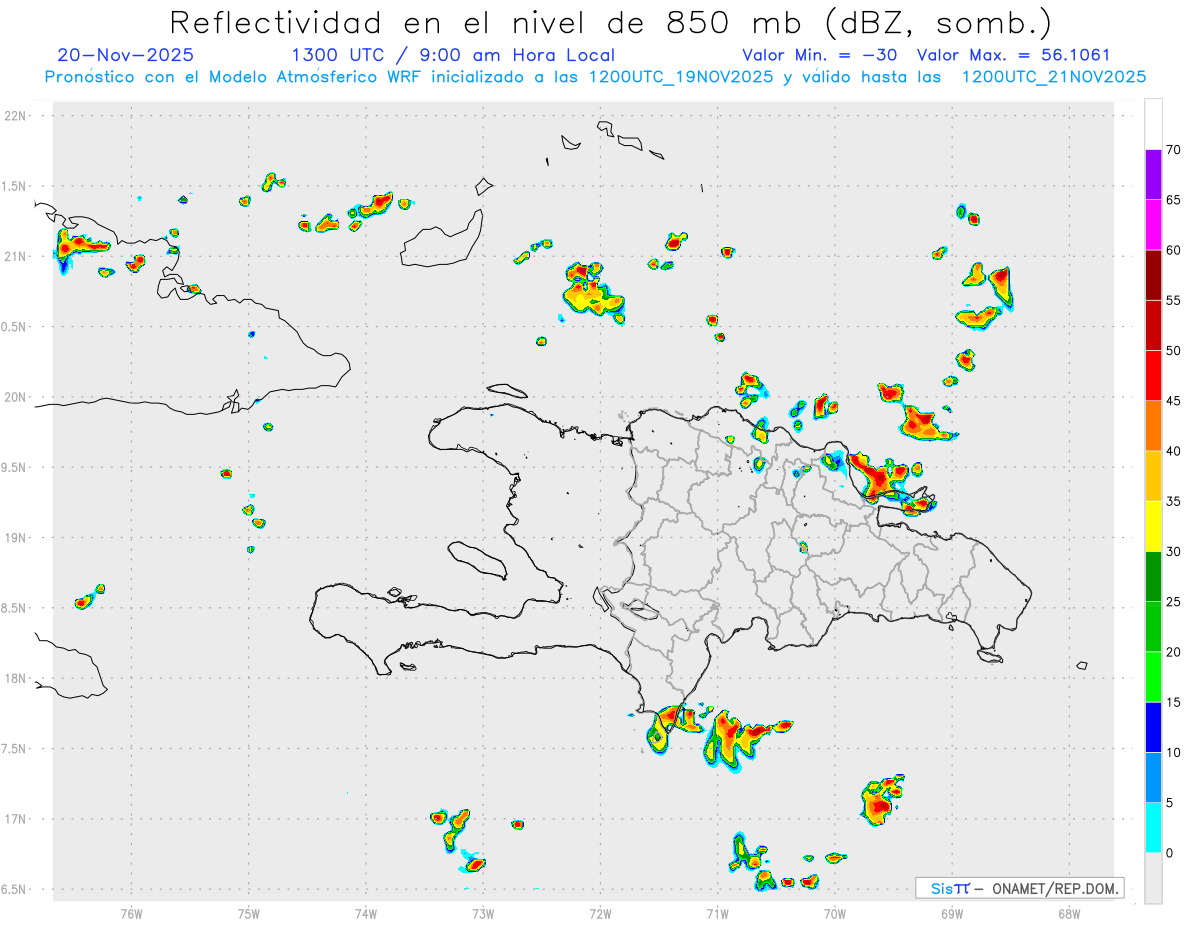Select the colorbar scale number "25"
Viewport: 1200px width, 927px height.
(1173, 602)
